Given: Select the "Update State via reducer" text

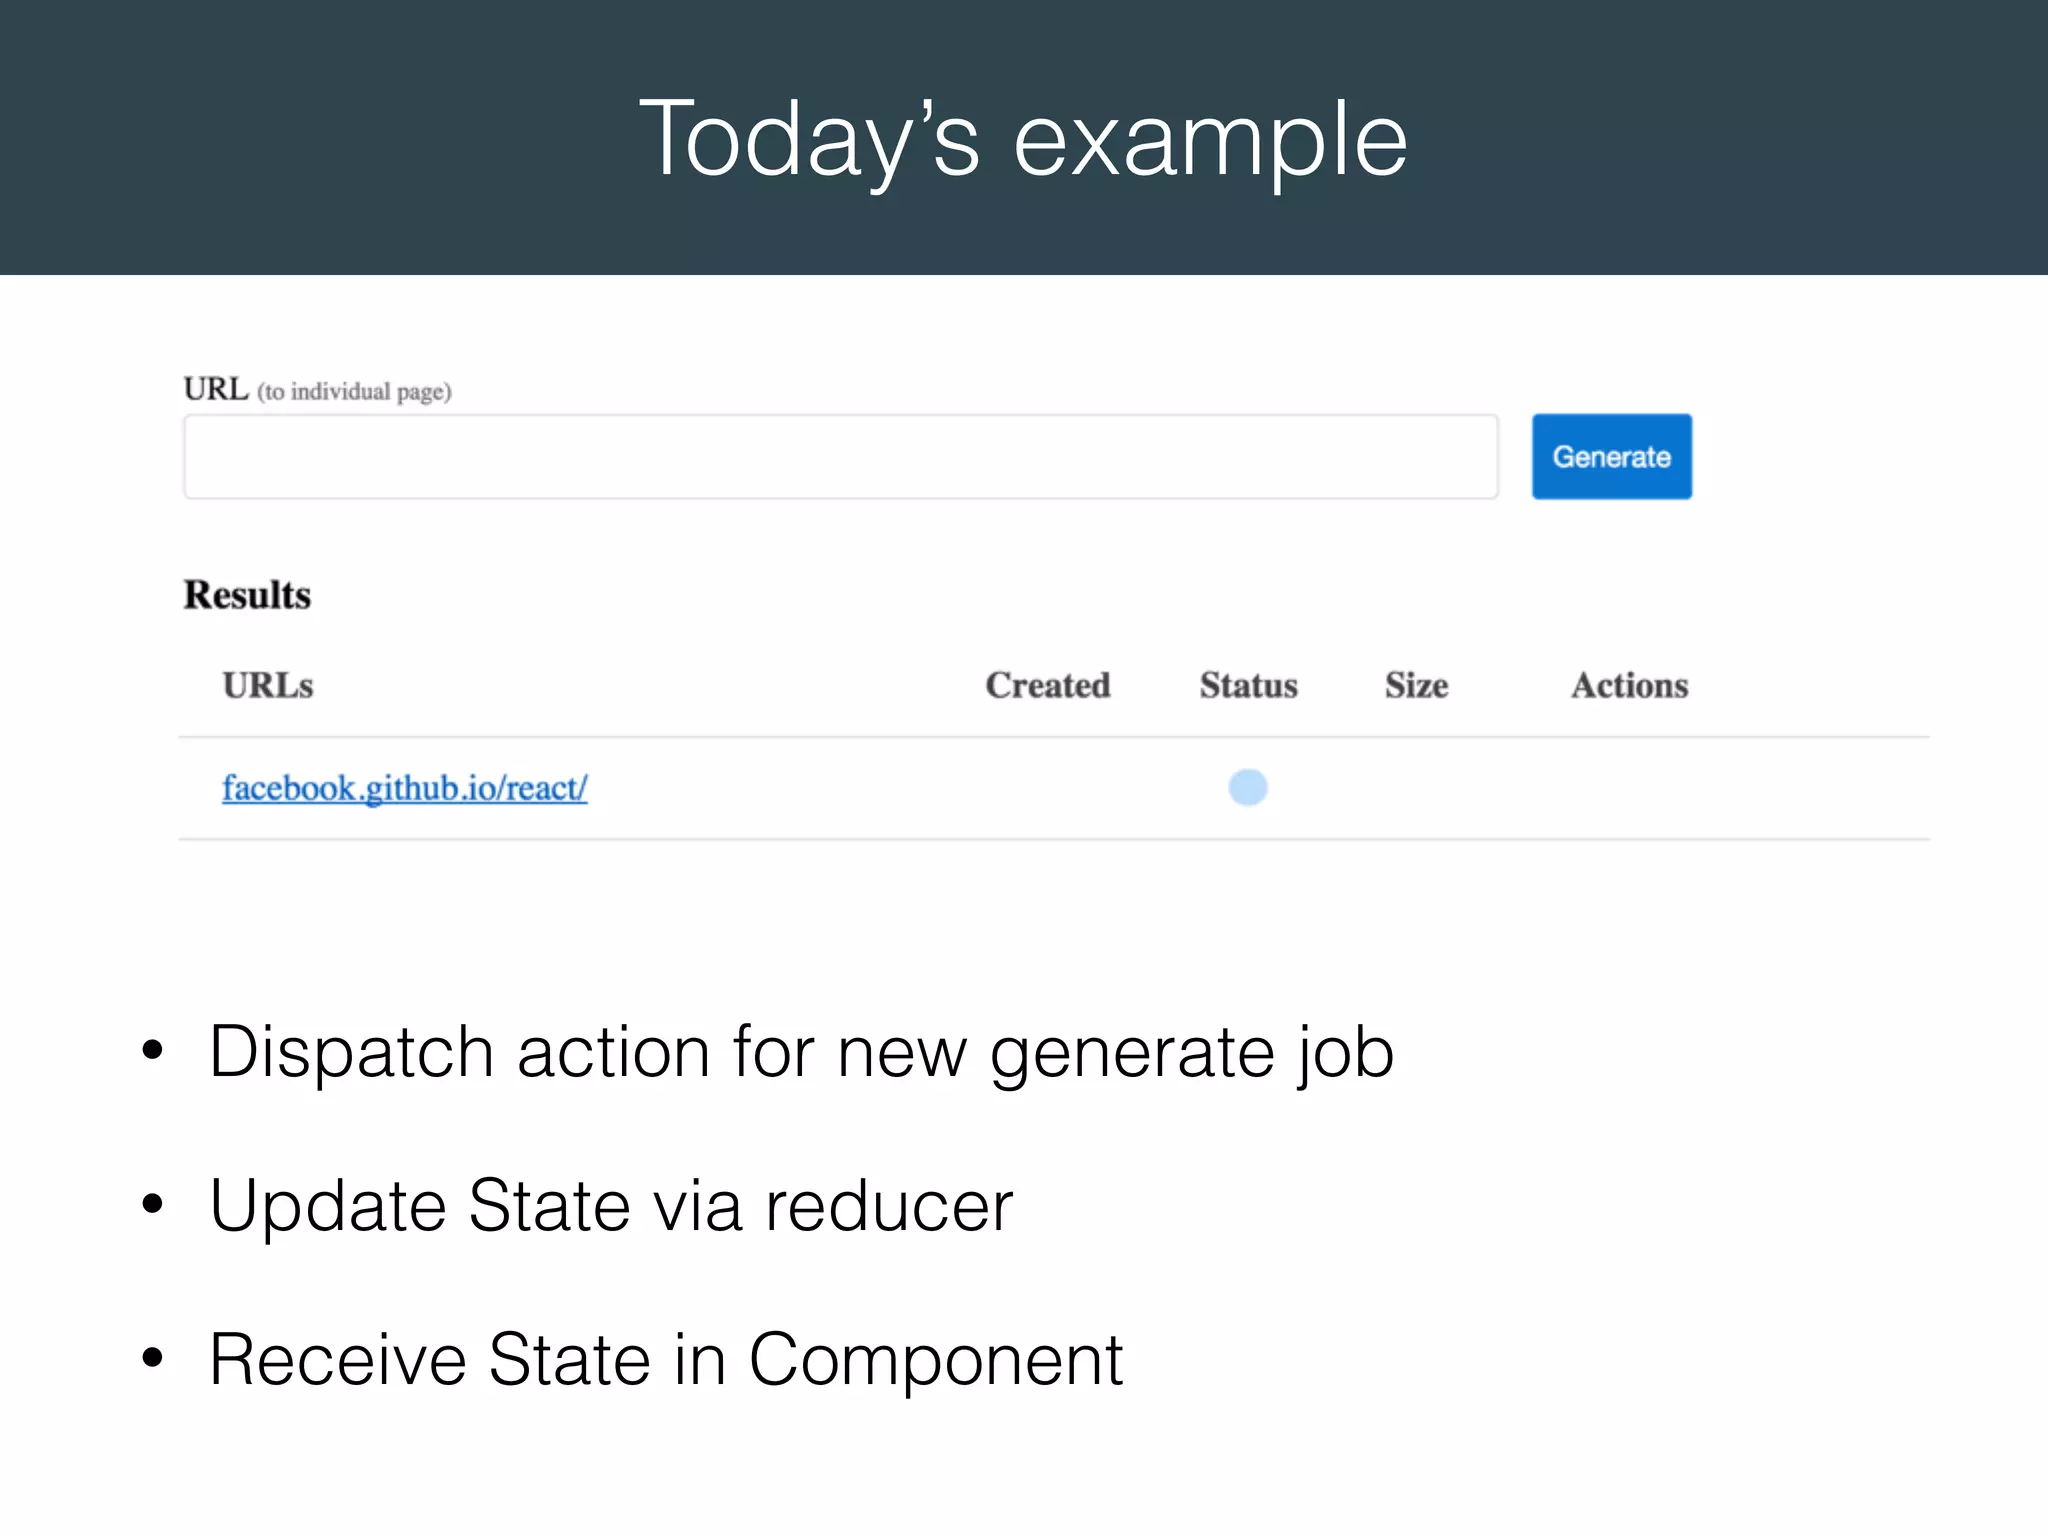Looking at the screenshot, I should (611, 1206).
